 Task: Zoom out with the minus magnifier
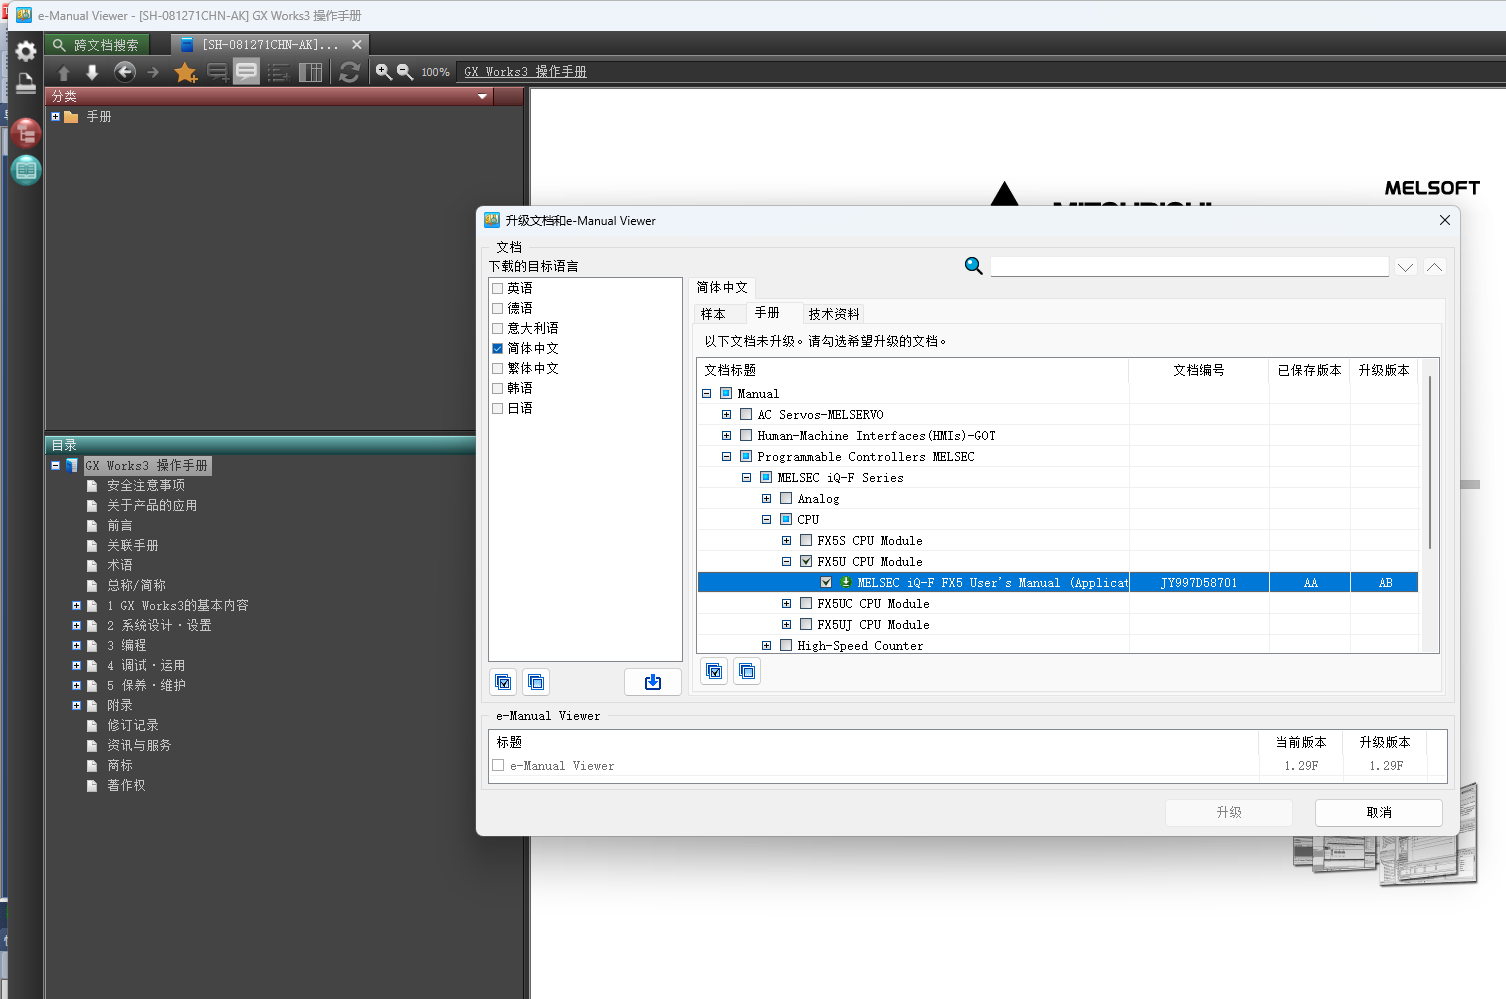405,72
